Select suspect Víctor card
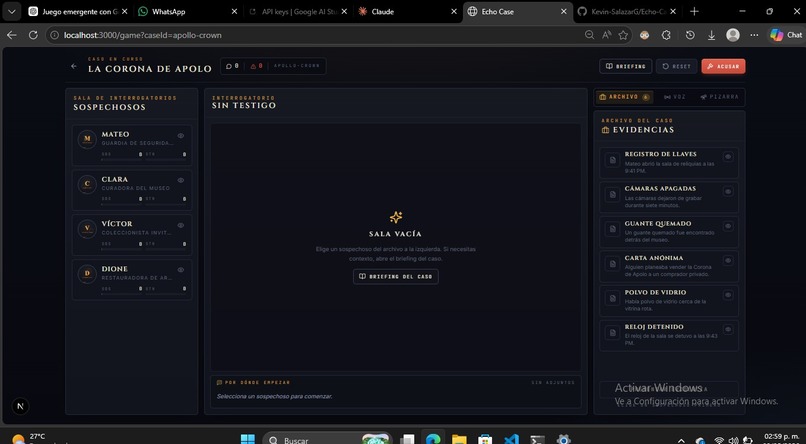806x444 pixels. (x=132, y=235)
